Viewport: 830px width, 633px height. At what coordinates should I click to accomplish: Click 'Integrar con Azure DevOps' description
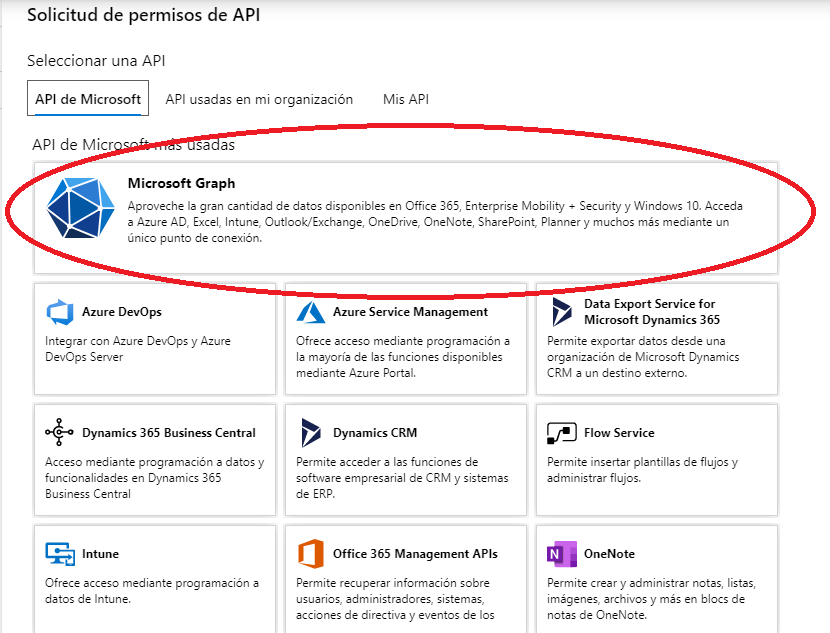(138, 349)
